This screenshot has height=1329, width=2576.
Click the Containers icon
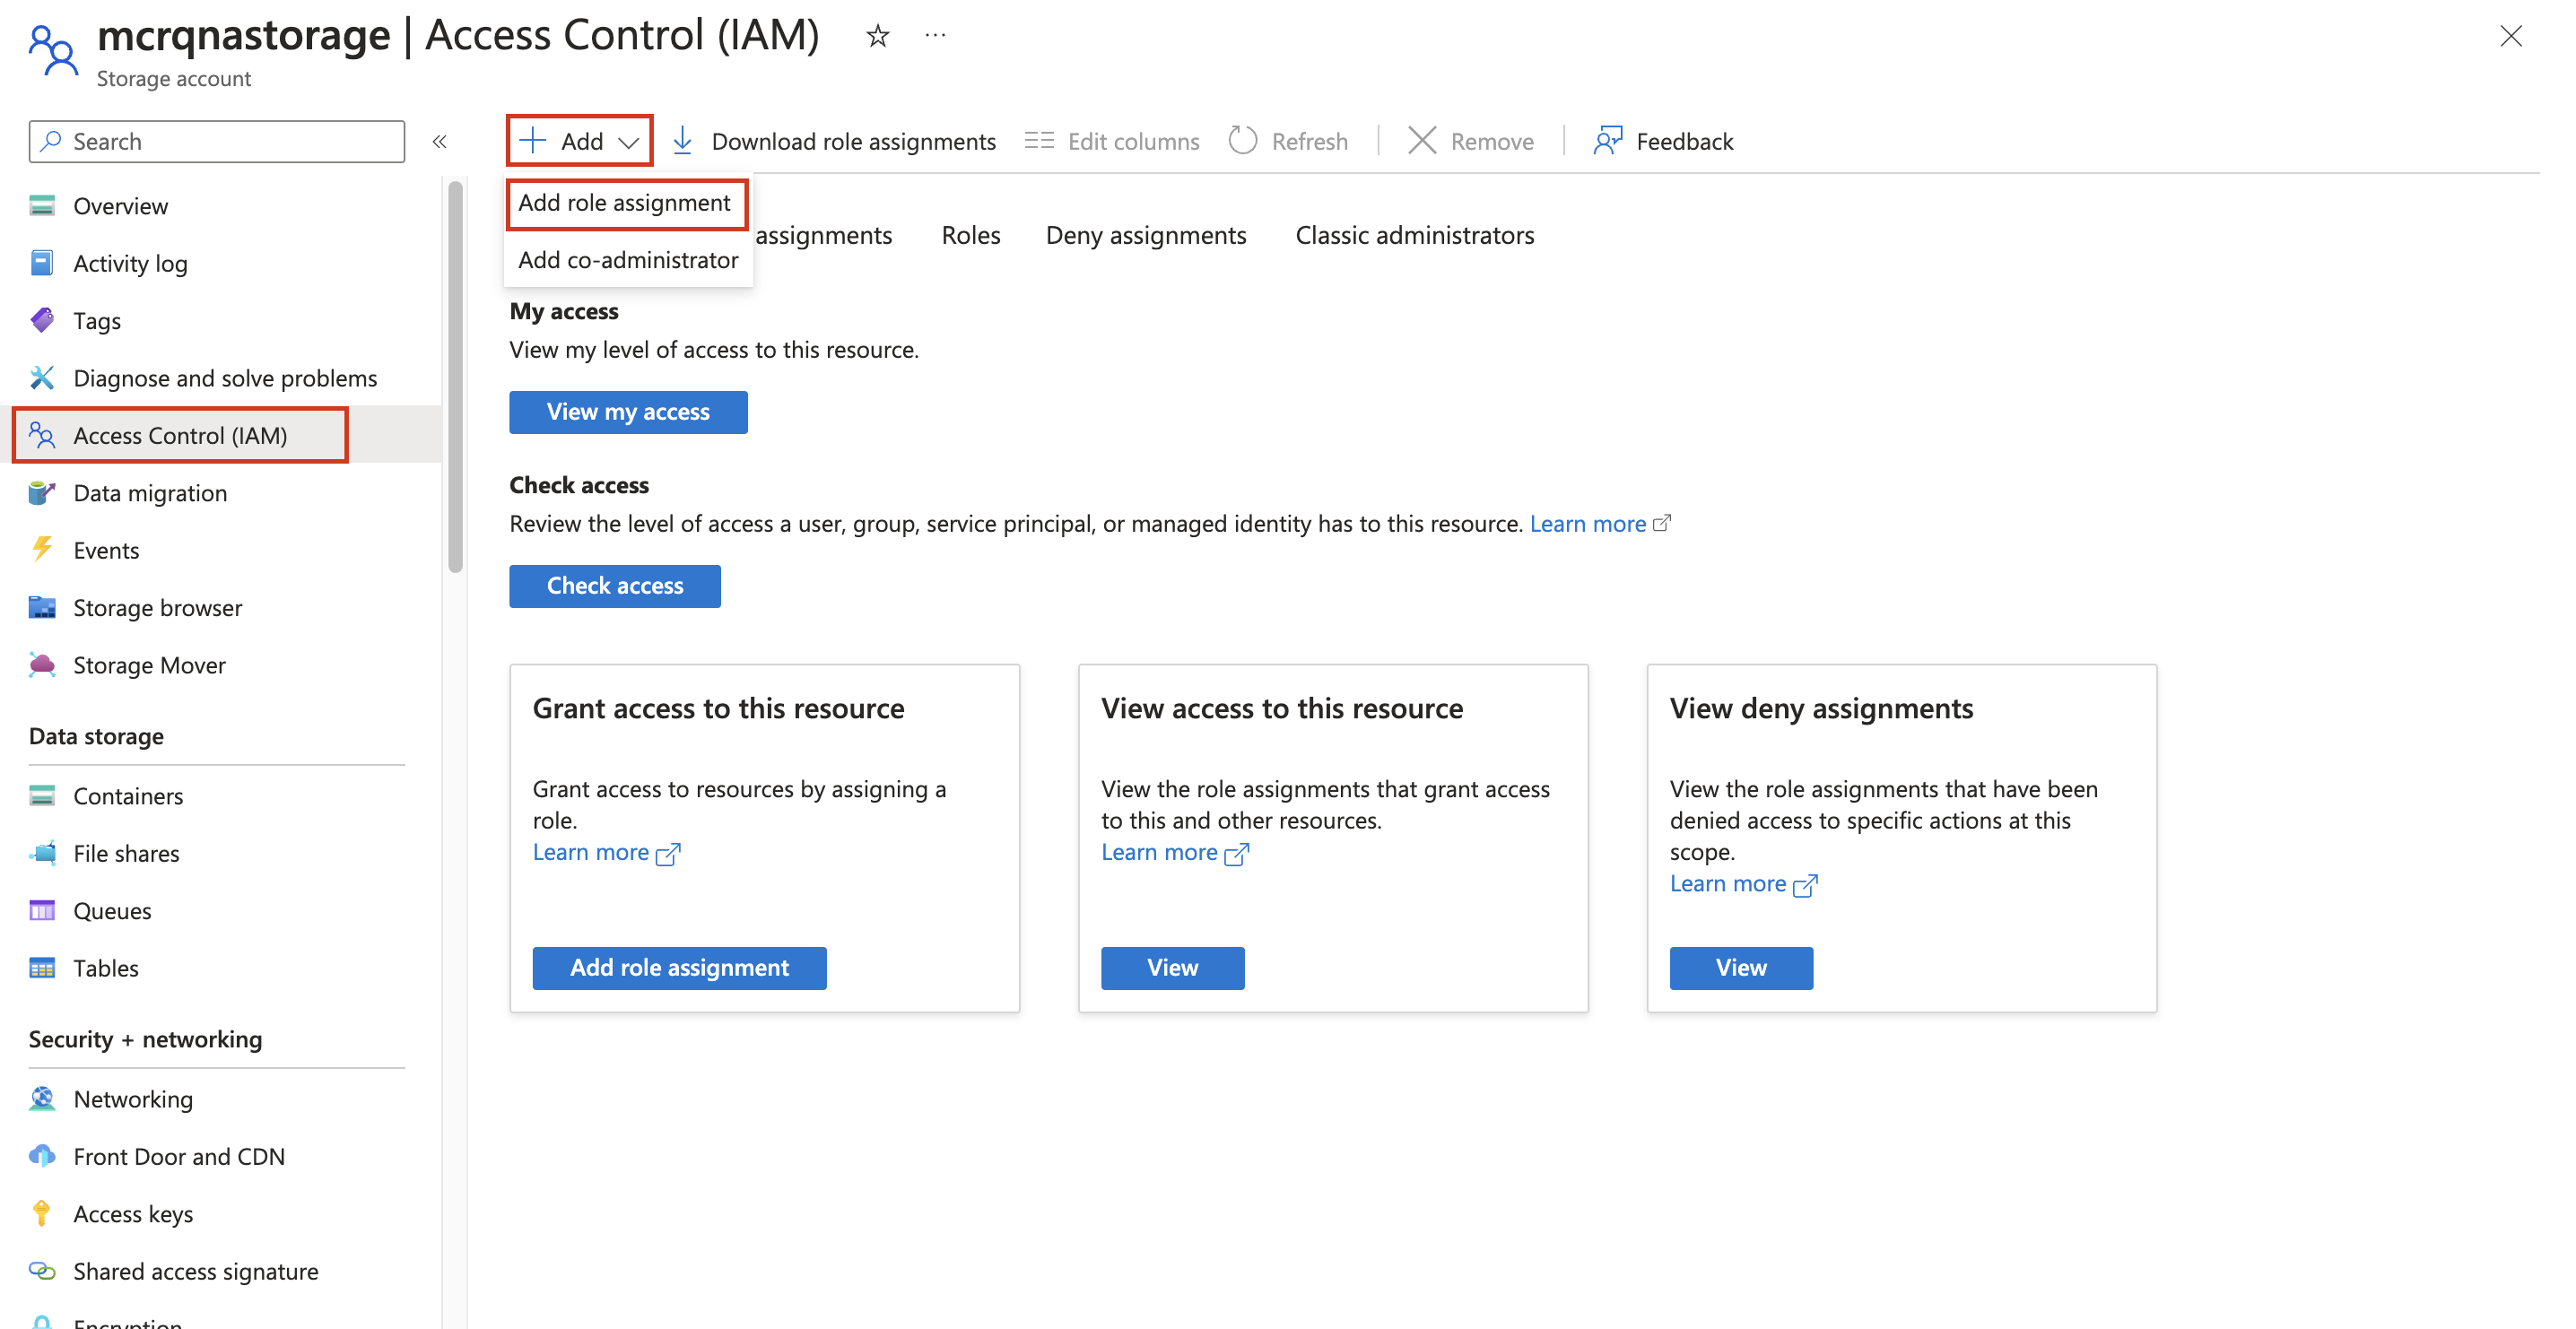click(x=42, y=796)
